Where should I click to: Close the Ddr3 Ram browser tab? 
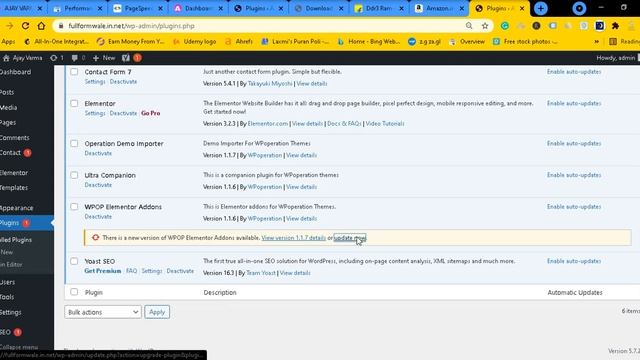[x=401, y=8]
